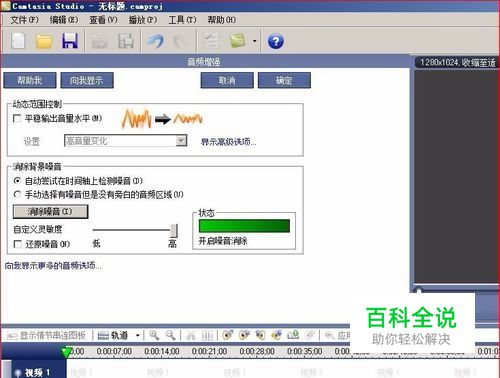The height and width of the screenshot is (378, 500).
Task: Undo with the blue curved arrow
Action: tap(156, 41)
